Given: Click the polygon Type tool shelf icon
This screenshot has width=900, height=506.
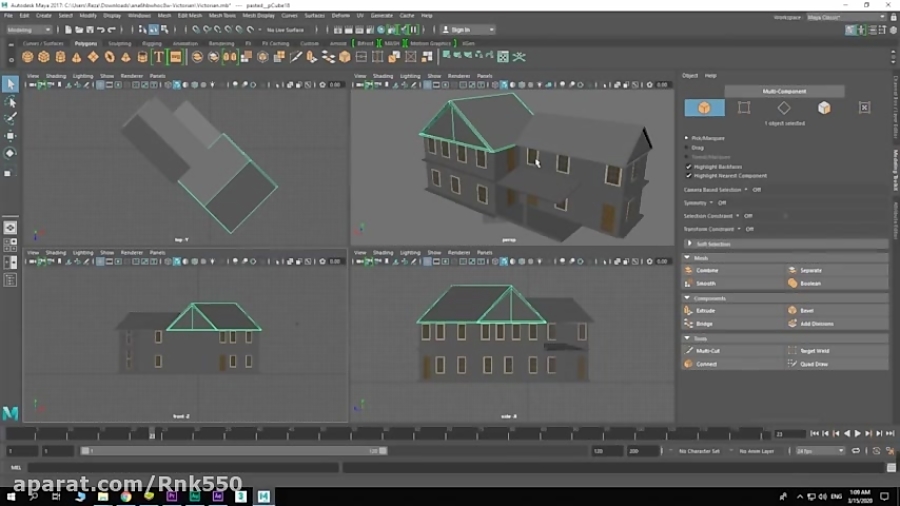Looking at the screenshot, I should 159,57.
